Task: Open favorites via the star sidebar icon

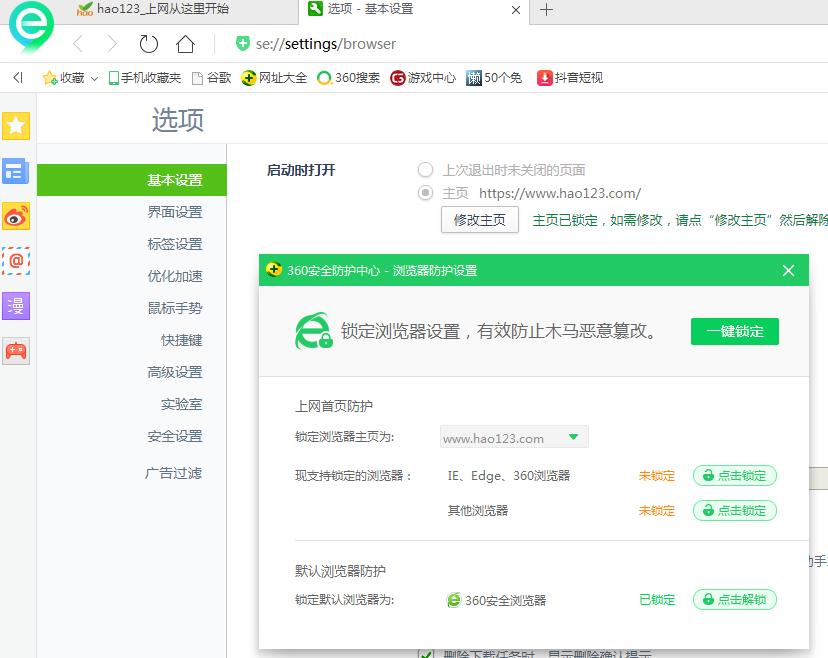Action: 16,126
